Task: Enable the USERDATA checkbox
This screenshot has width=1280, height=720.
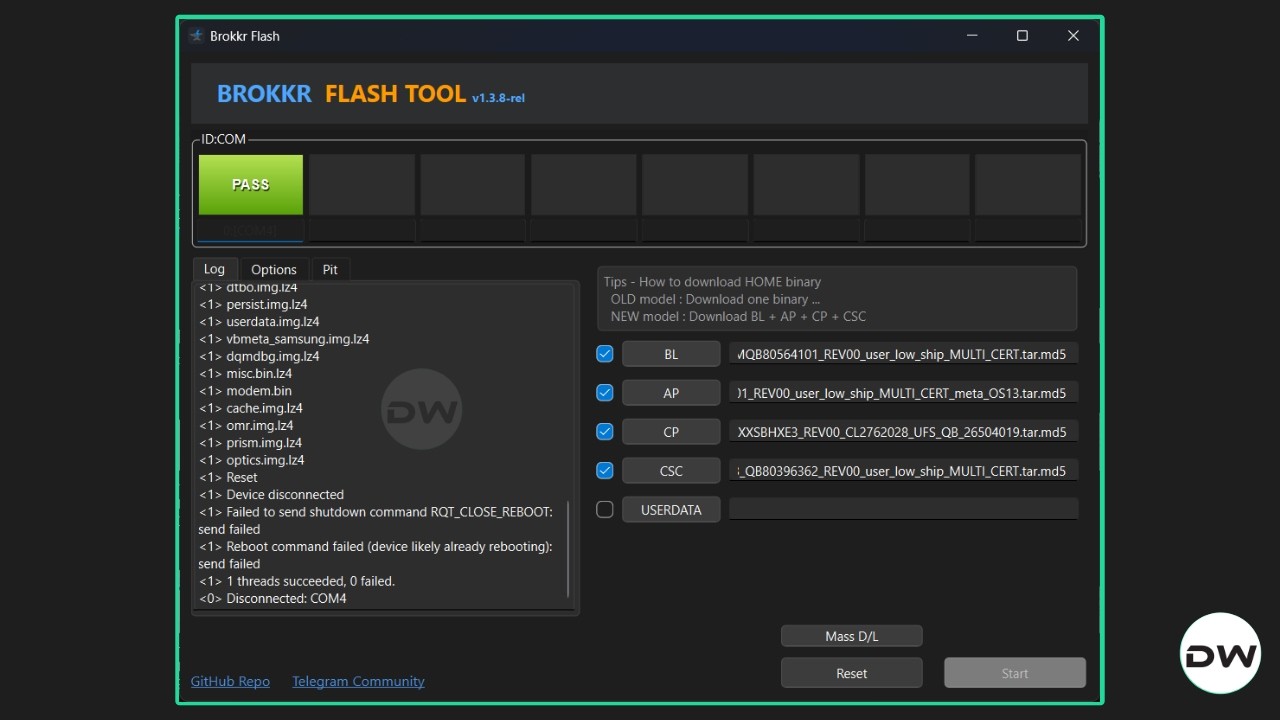Action: [x=604, y=509]
